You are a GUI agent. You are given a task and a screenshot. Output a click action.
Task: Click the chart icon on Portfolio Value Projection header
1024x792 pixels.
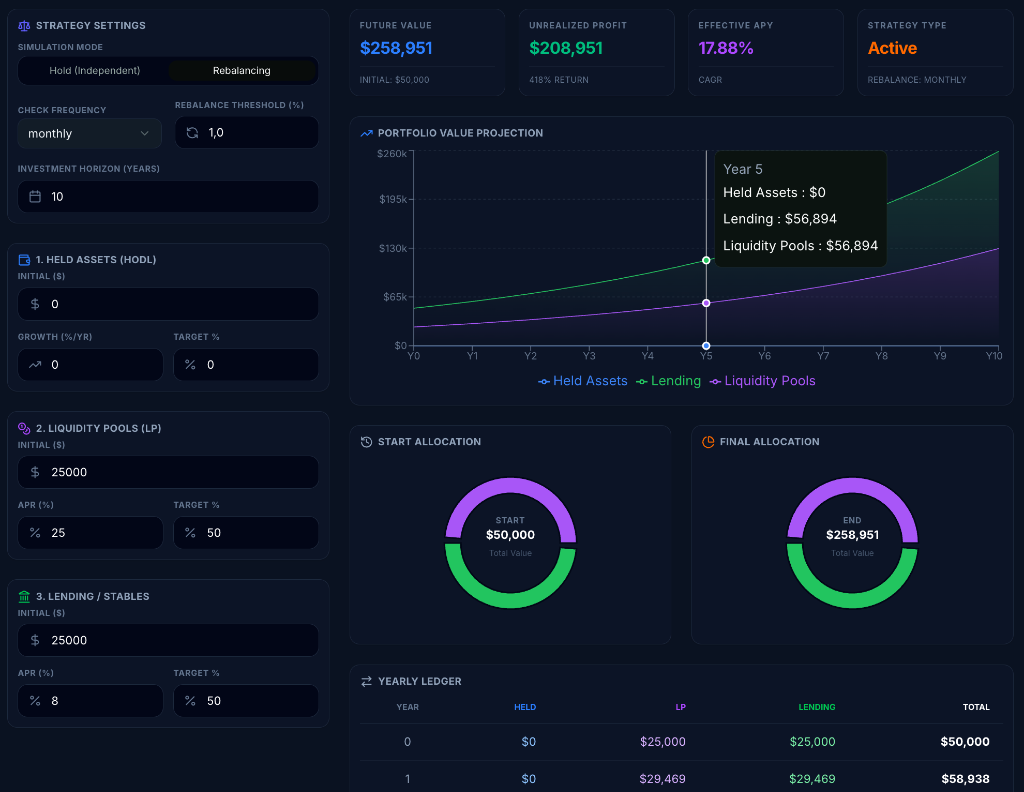point(364,132)
